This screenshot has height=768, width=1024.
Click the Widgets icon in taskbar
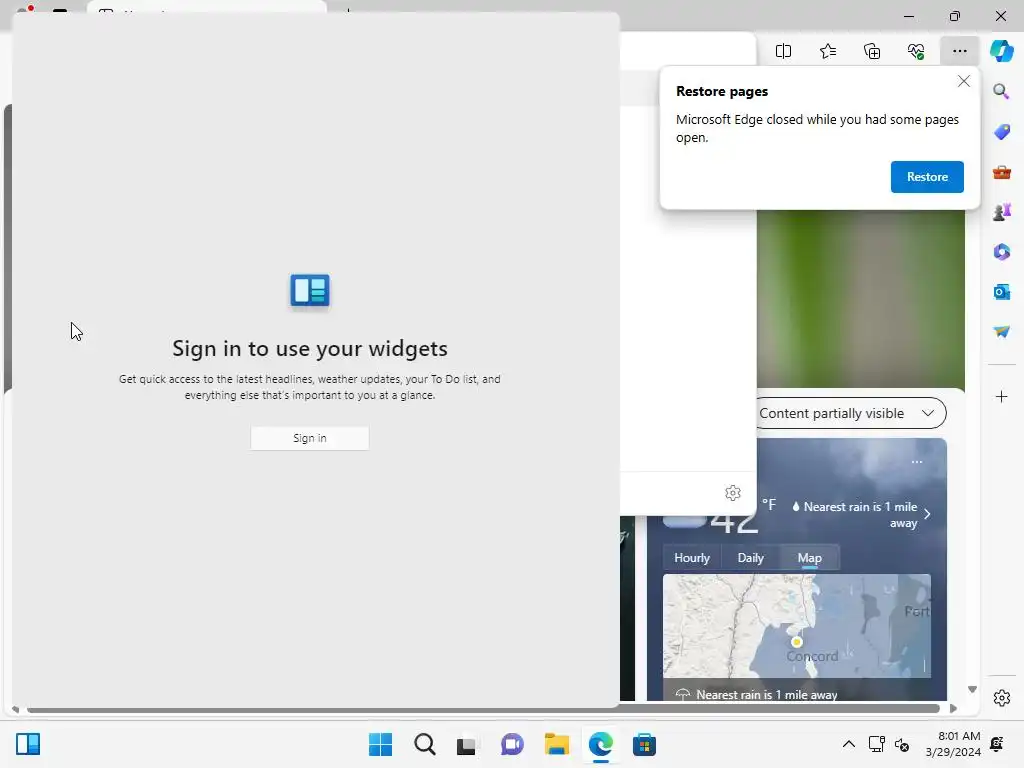[x=28, y=744]
